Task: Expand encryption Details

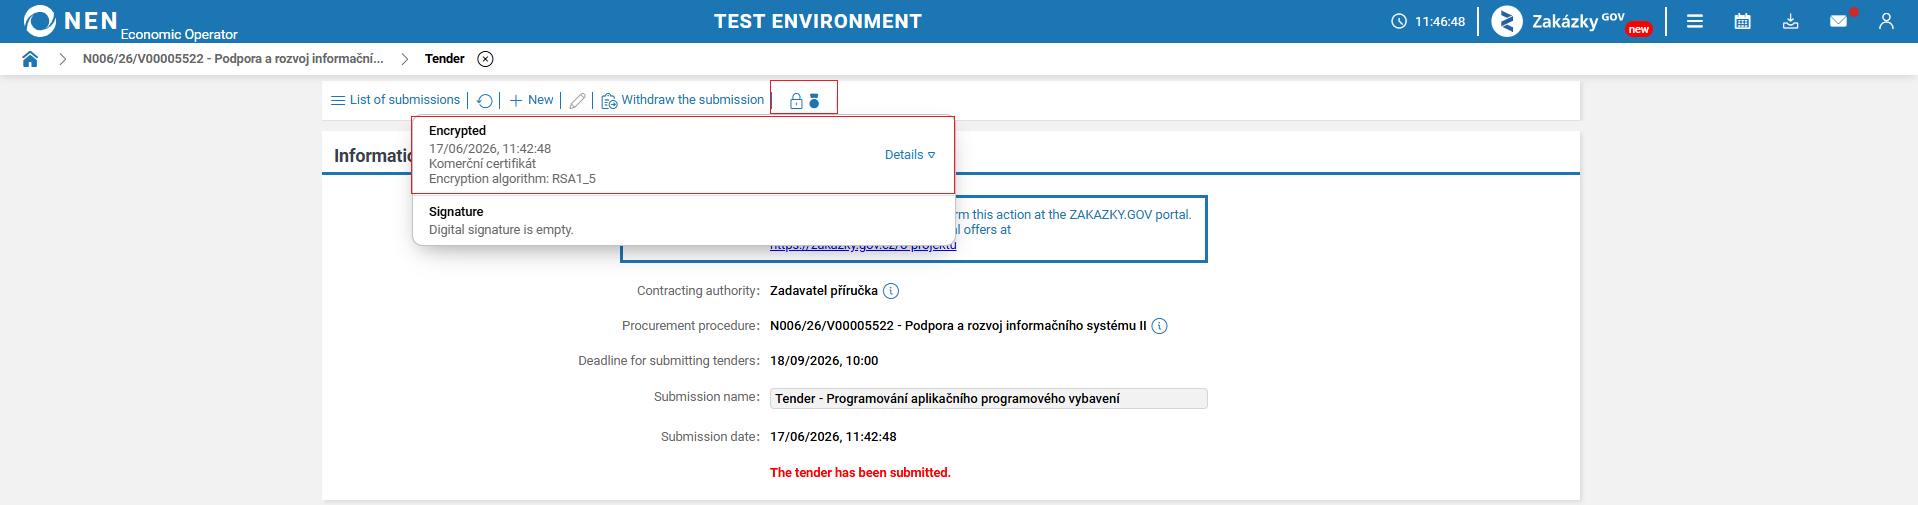Action: pos(910,155)
